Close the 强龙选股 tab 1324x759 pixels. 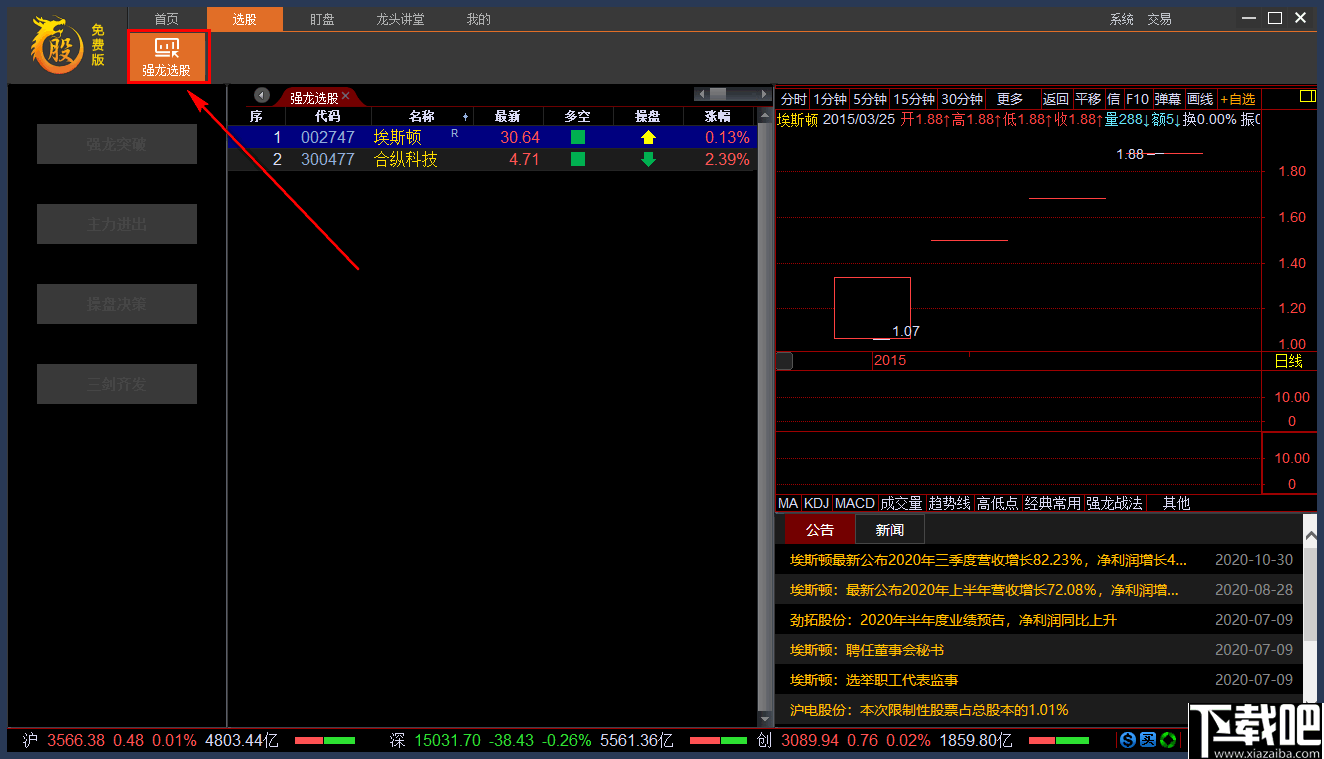coord(346,96)
